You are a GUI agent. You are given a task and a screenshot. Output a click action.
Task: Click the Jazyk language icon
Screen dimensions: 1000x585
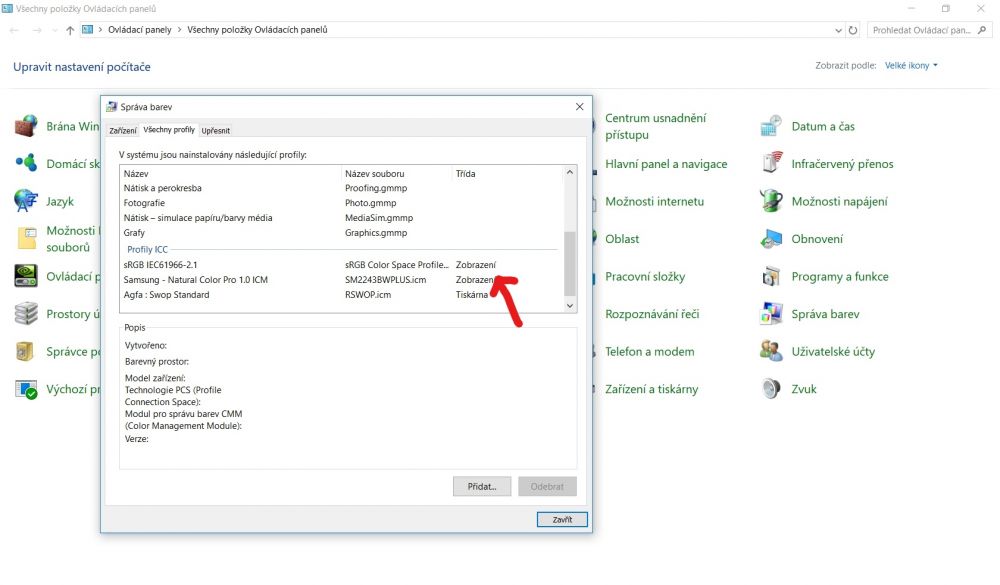(26, 202)
